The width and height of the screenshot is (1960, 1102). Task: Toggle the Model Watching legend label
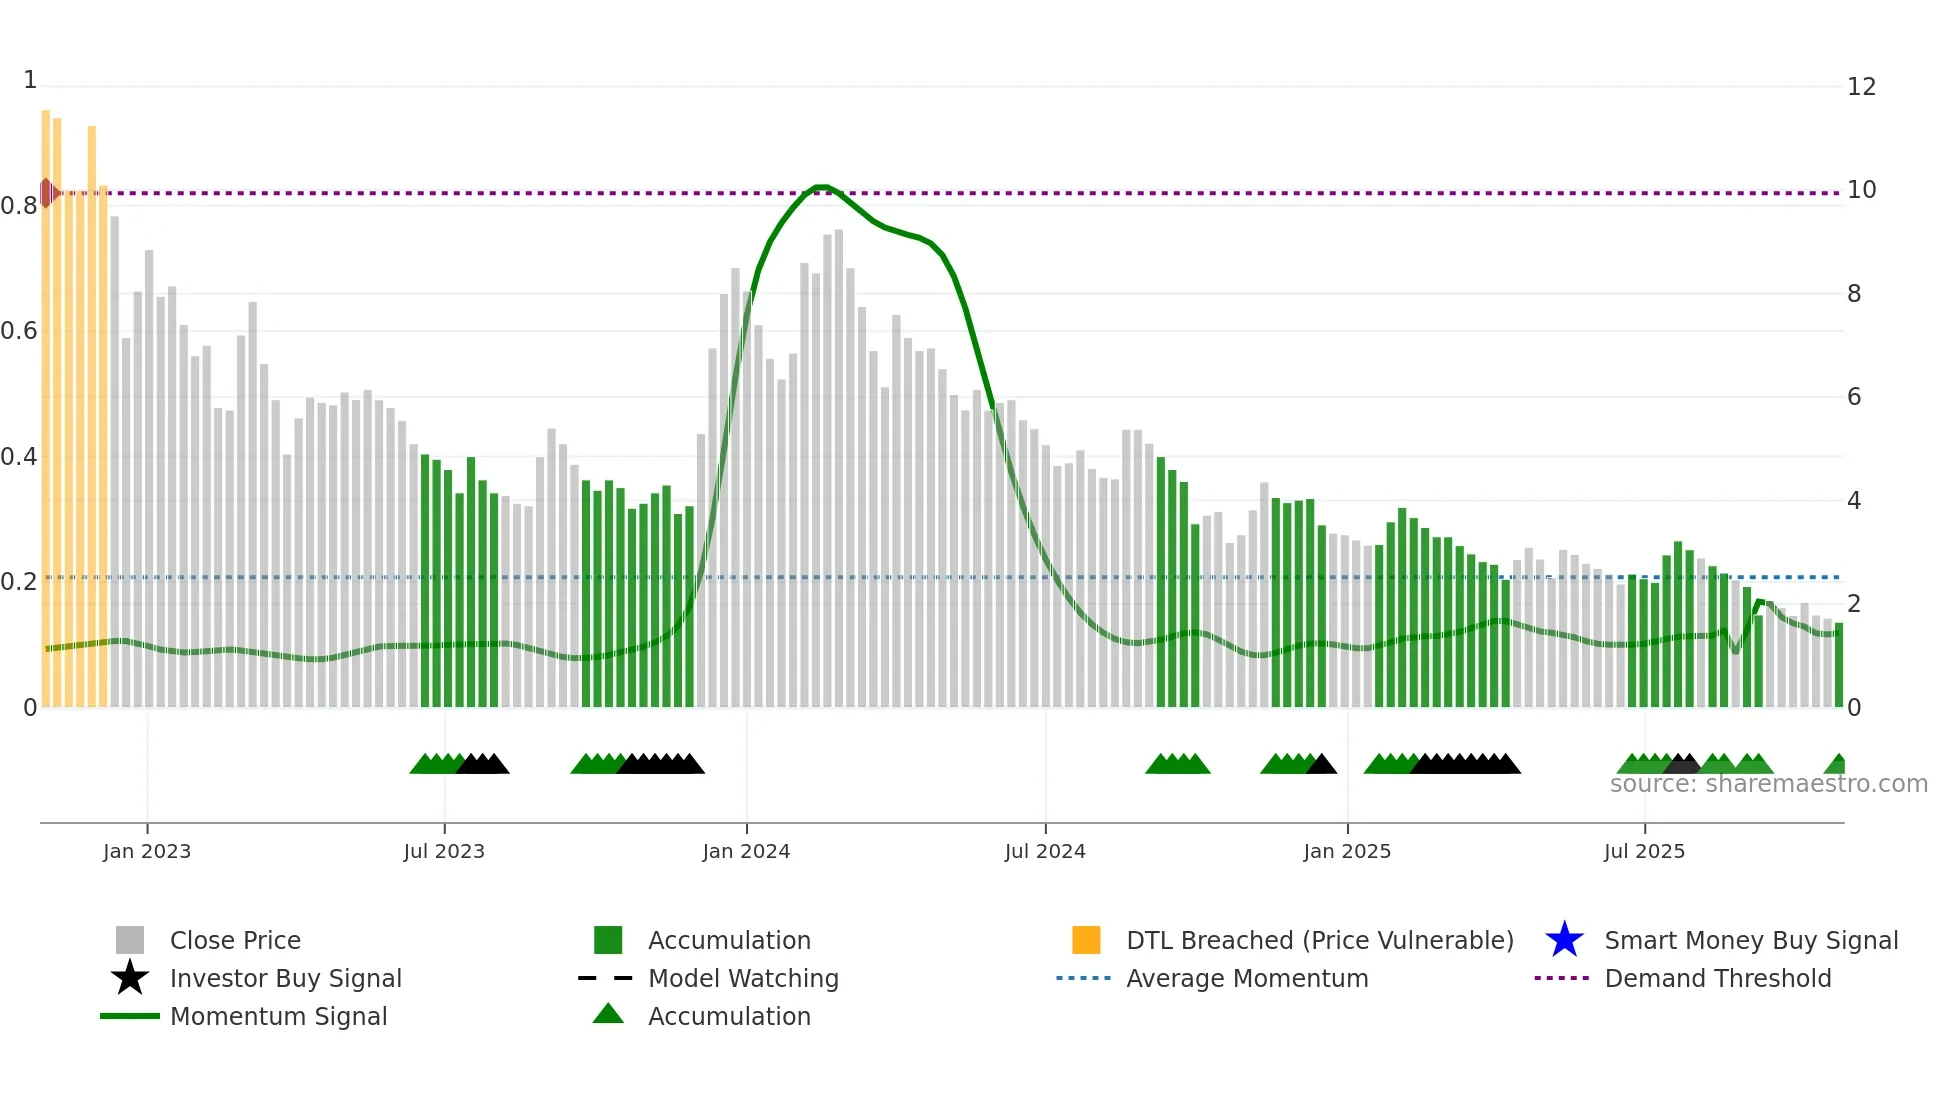coord(743,978)
